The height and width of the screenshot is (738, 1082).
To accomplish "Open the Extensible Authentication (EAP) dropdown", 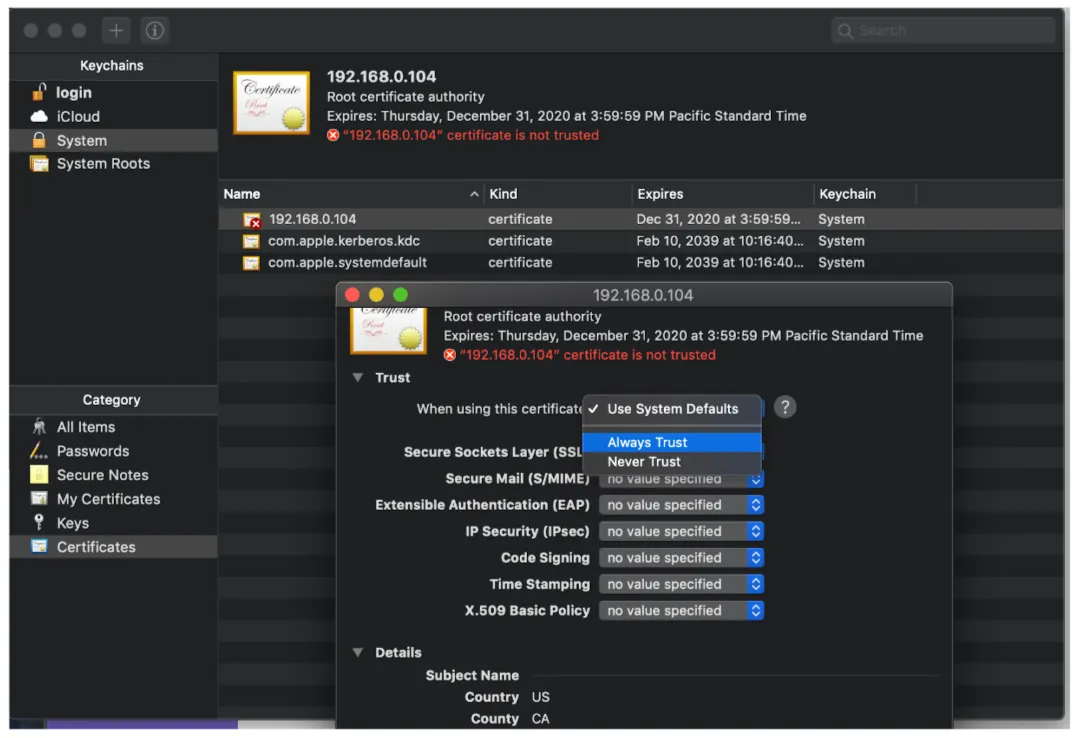I will pyautogui.click(x=681, y=505).
